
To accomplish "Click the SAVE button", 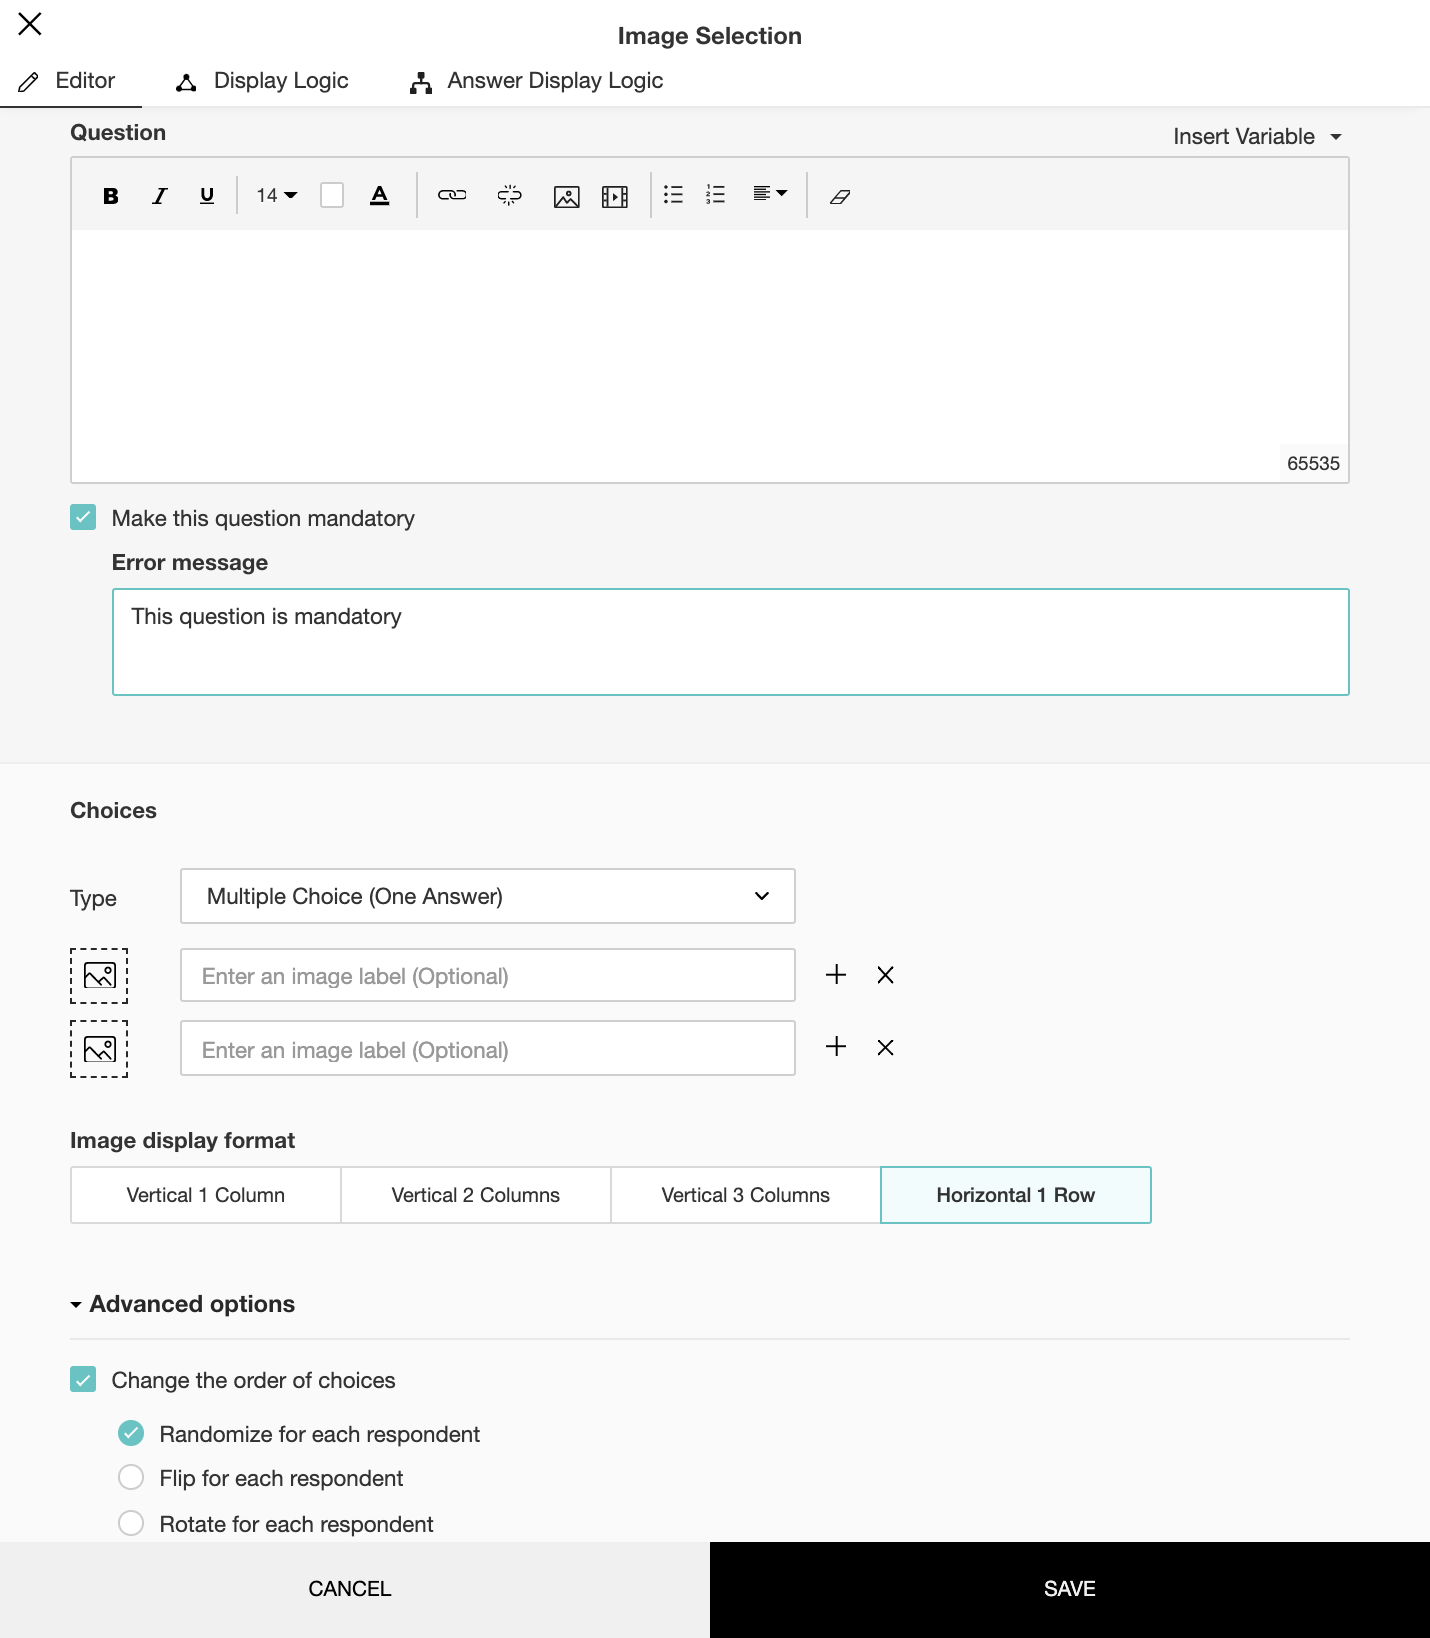I will pyautogui.click(x=1069, y=1589).
